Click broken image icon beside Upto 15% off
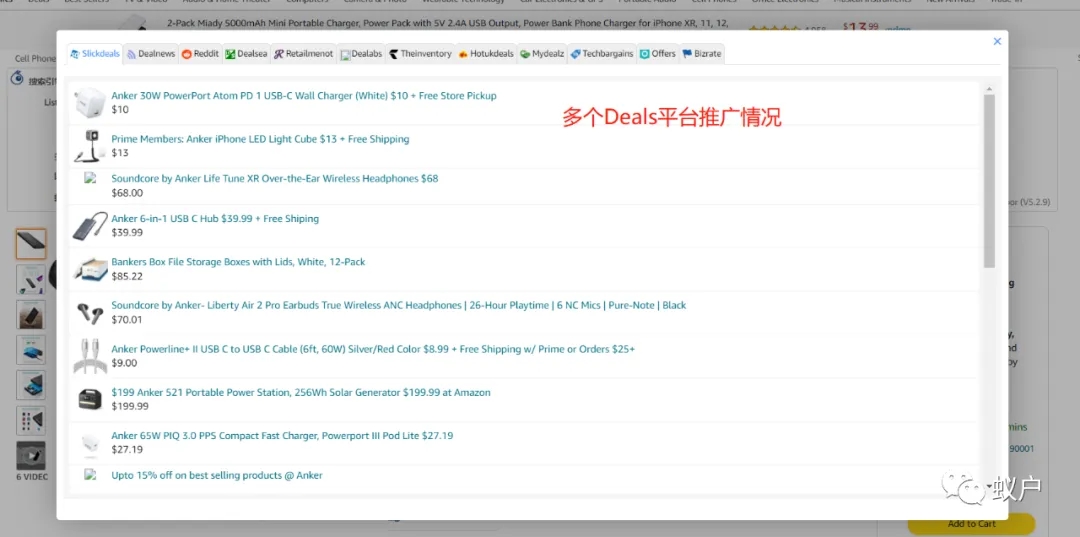 coord(90,474)
